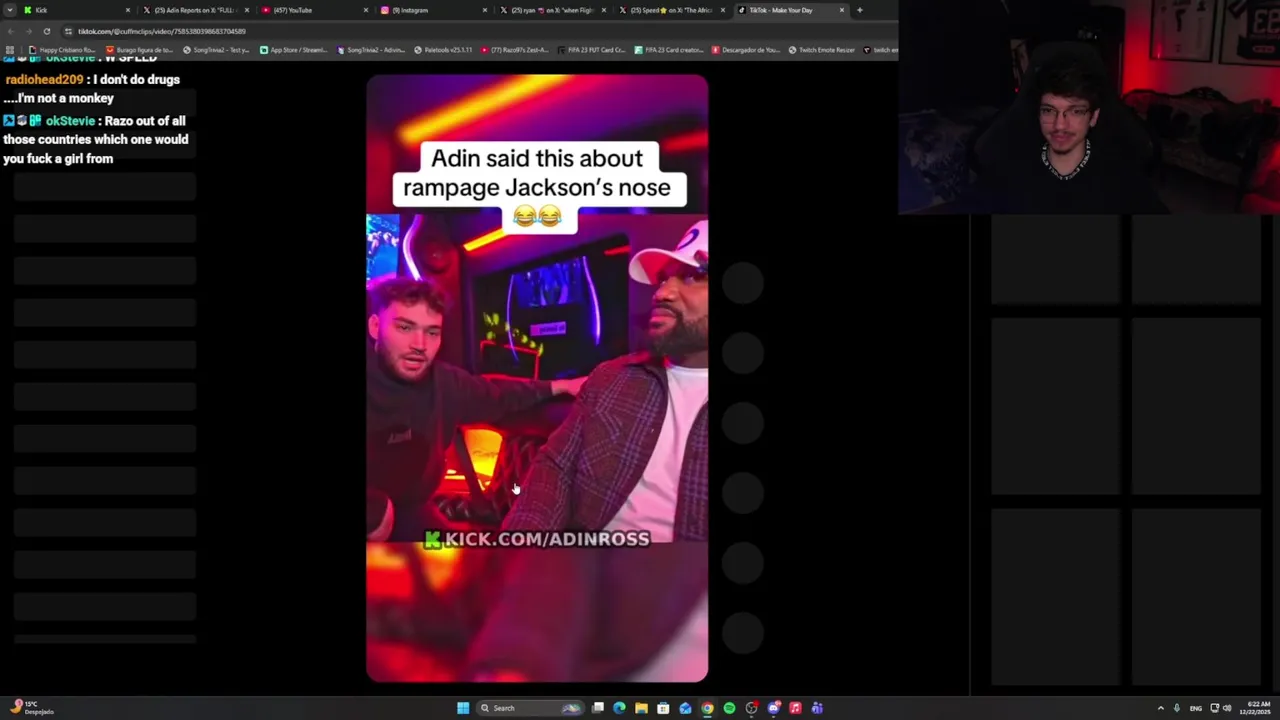Close the TikTok Make Your Day tab

pos(842,10)
